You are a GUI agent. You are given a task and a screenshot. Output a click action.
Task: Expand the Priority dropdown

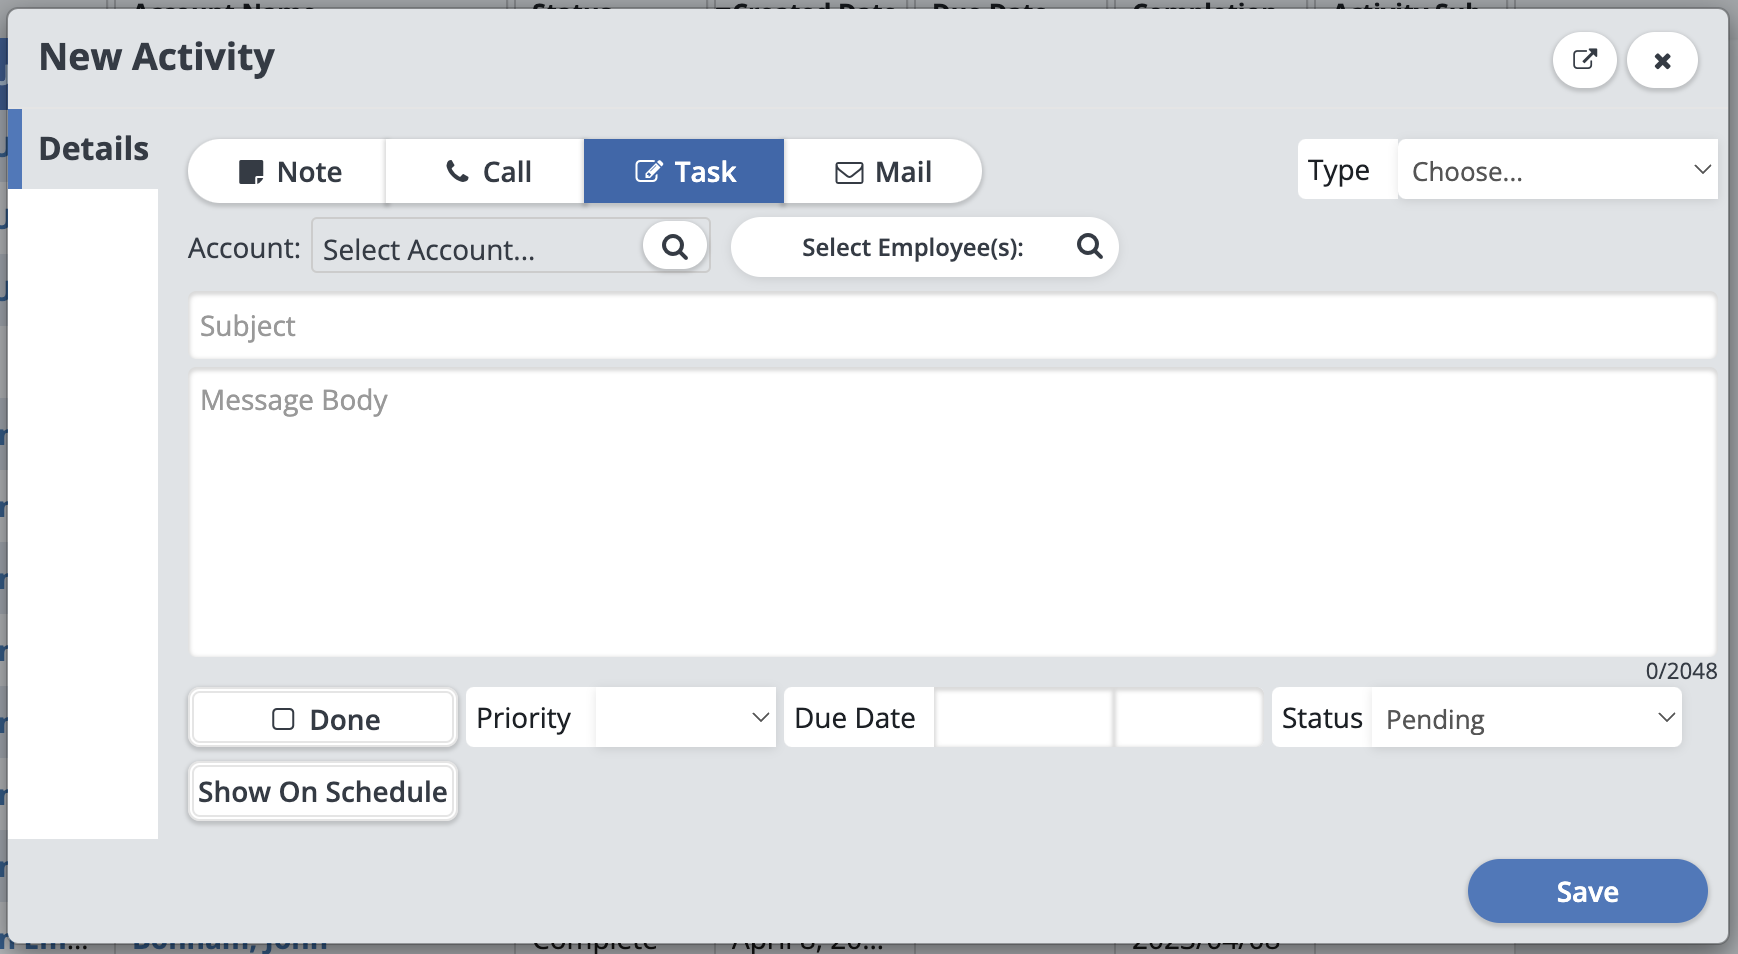pyautogui.click(x=685, y=718)
